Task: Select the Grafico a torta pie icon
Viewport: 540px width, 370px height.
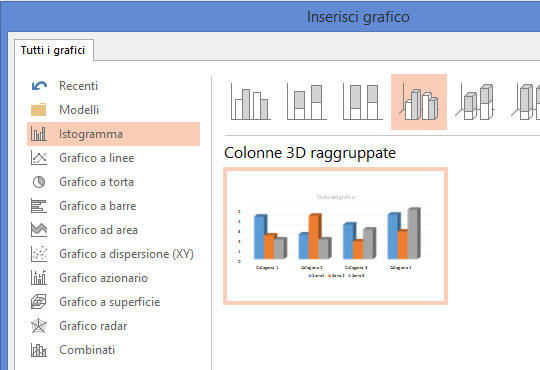Action: point(39,182)
